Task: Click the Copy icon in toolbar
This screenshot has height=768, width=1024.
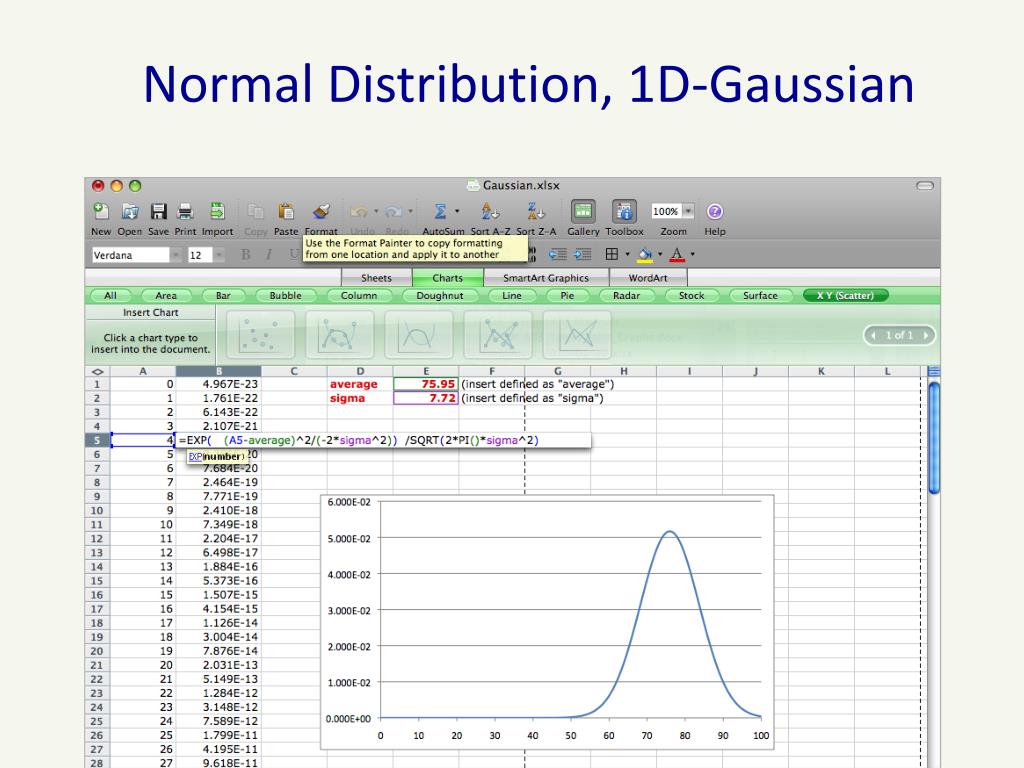Action: [255, 211]
